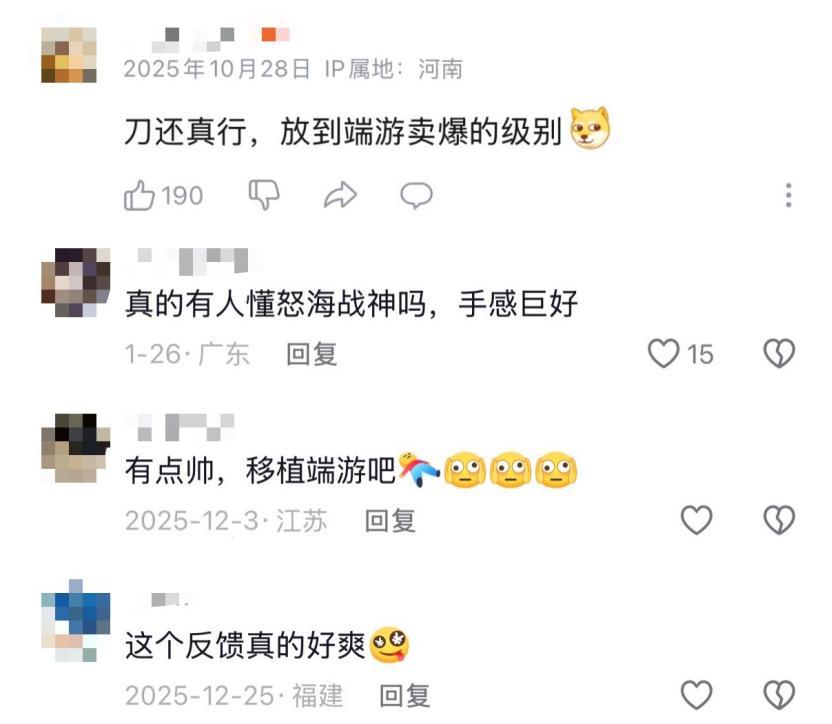
Task: Open three-dot more options on top comment
Action: (x=788, y=195)
